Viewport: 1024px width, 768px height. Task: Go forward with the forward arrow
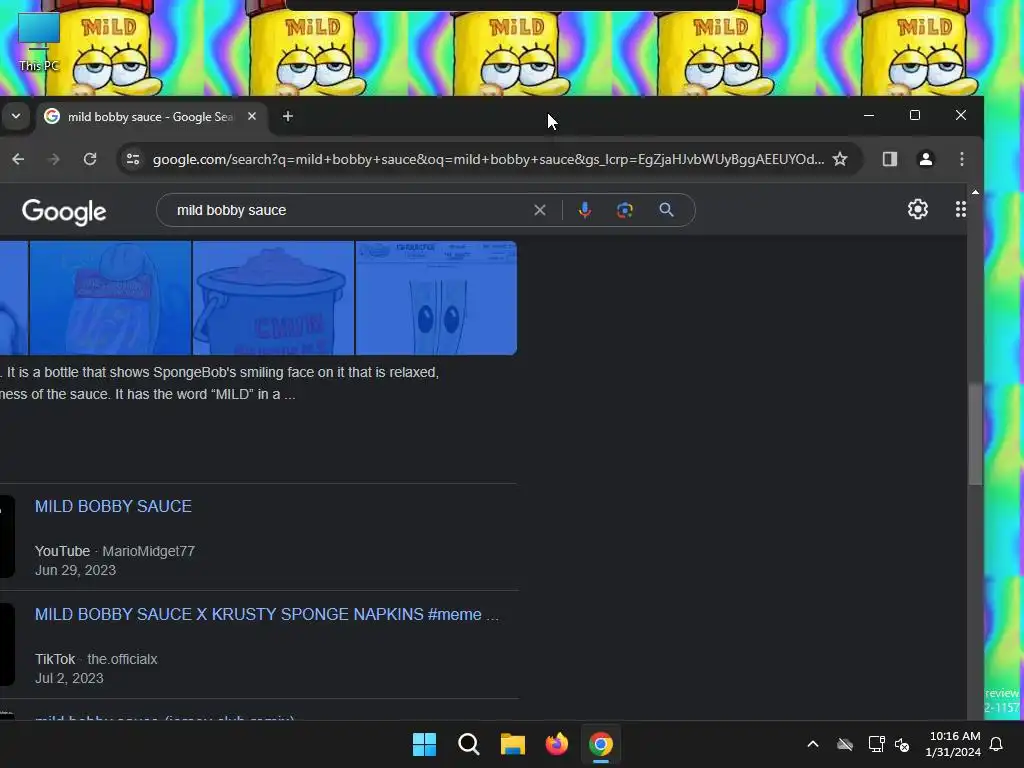coord(54,159)
